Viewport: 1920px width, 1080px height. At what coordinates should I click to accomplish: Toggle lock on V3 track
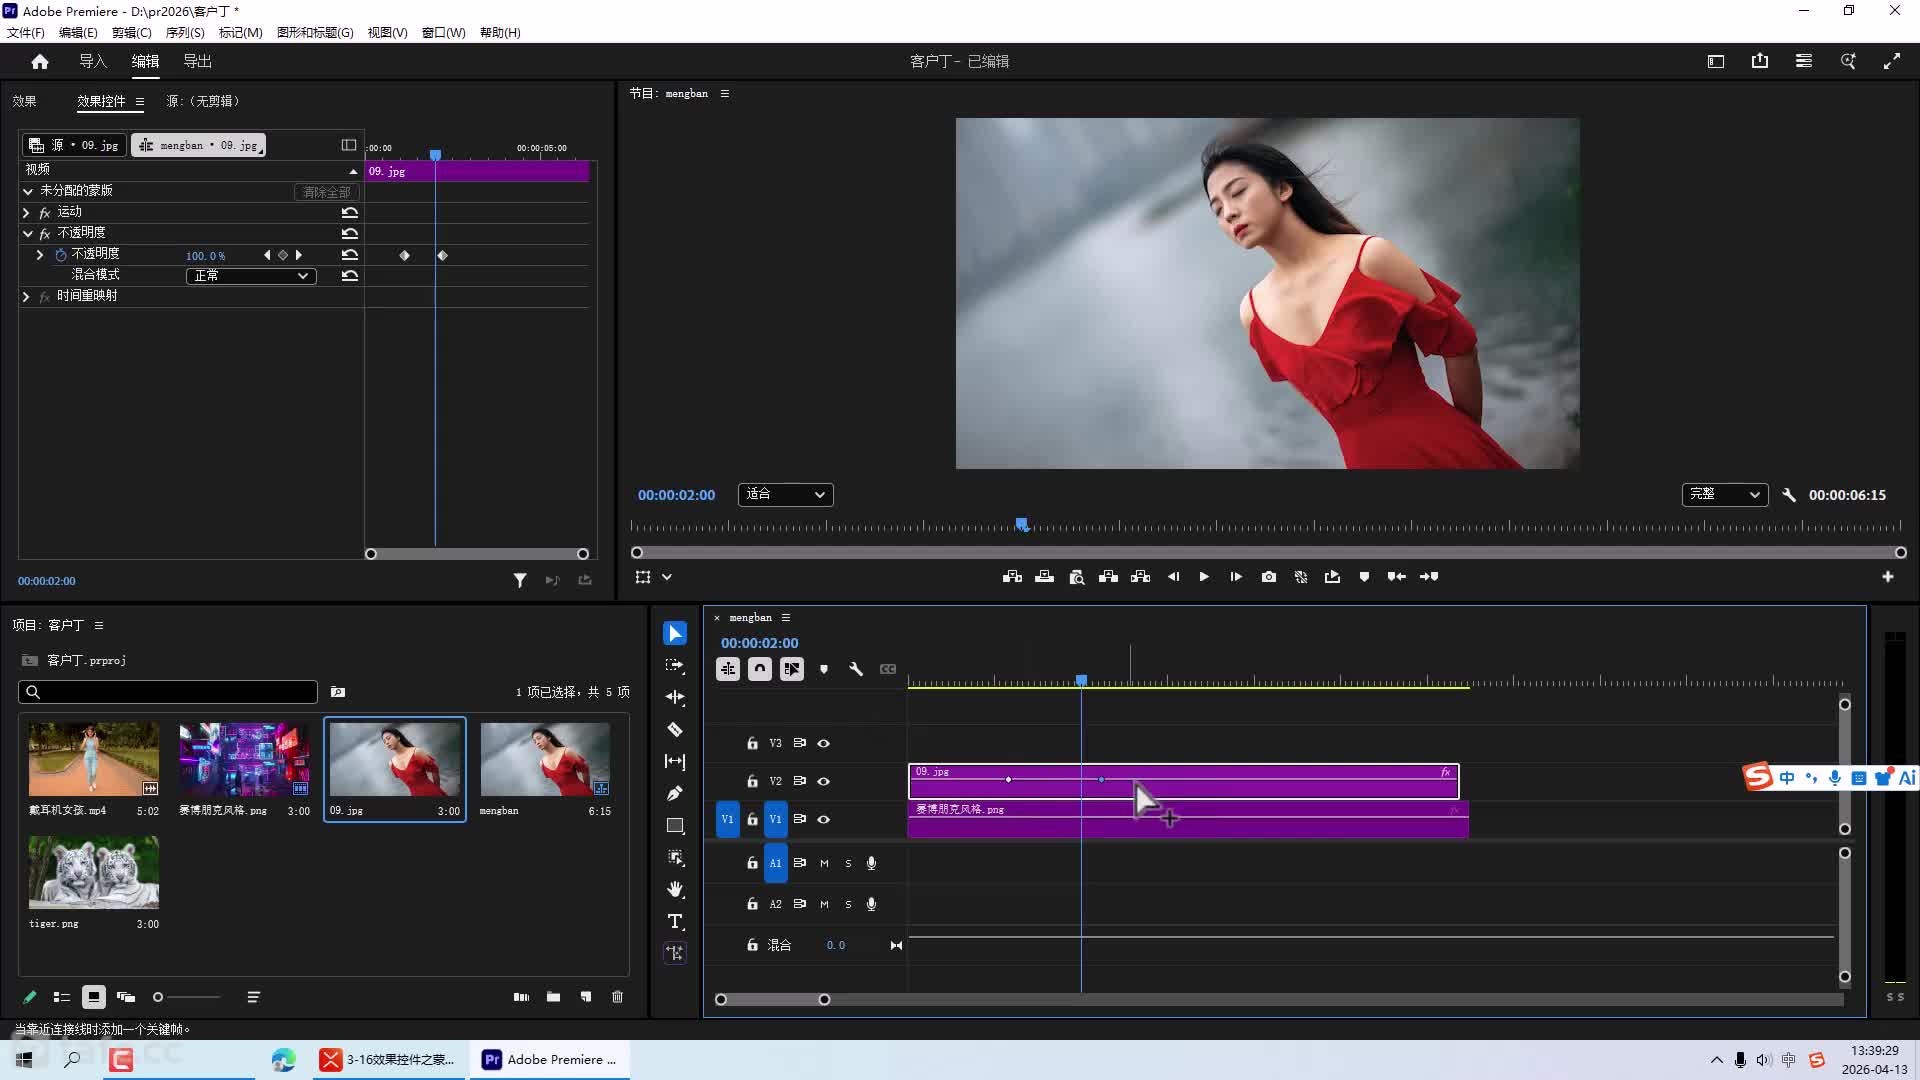[x=752, y=744]
